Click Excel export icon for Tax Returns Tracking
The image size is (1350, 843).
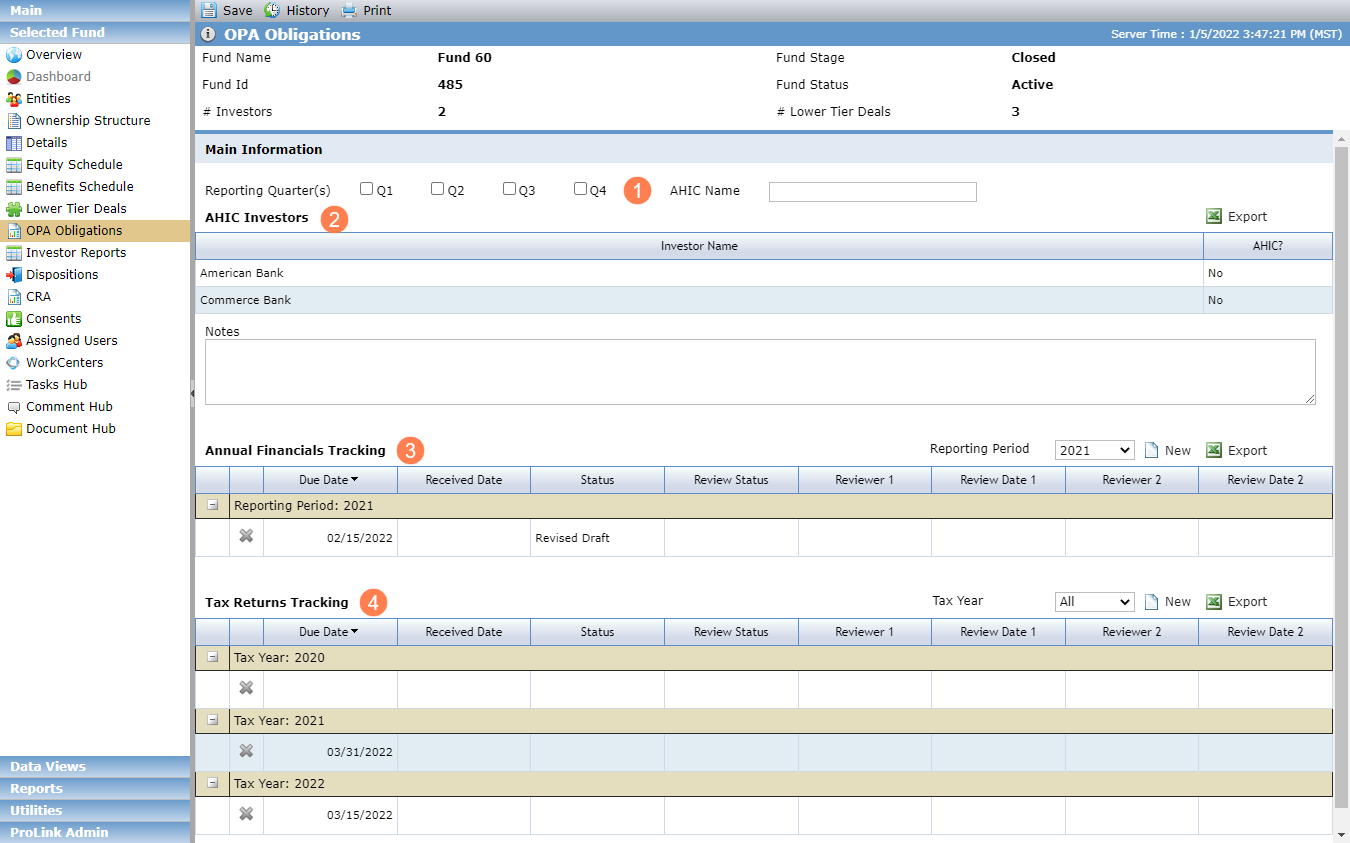[x=1214, y=602]
